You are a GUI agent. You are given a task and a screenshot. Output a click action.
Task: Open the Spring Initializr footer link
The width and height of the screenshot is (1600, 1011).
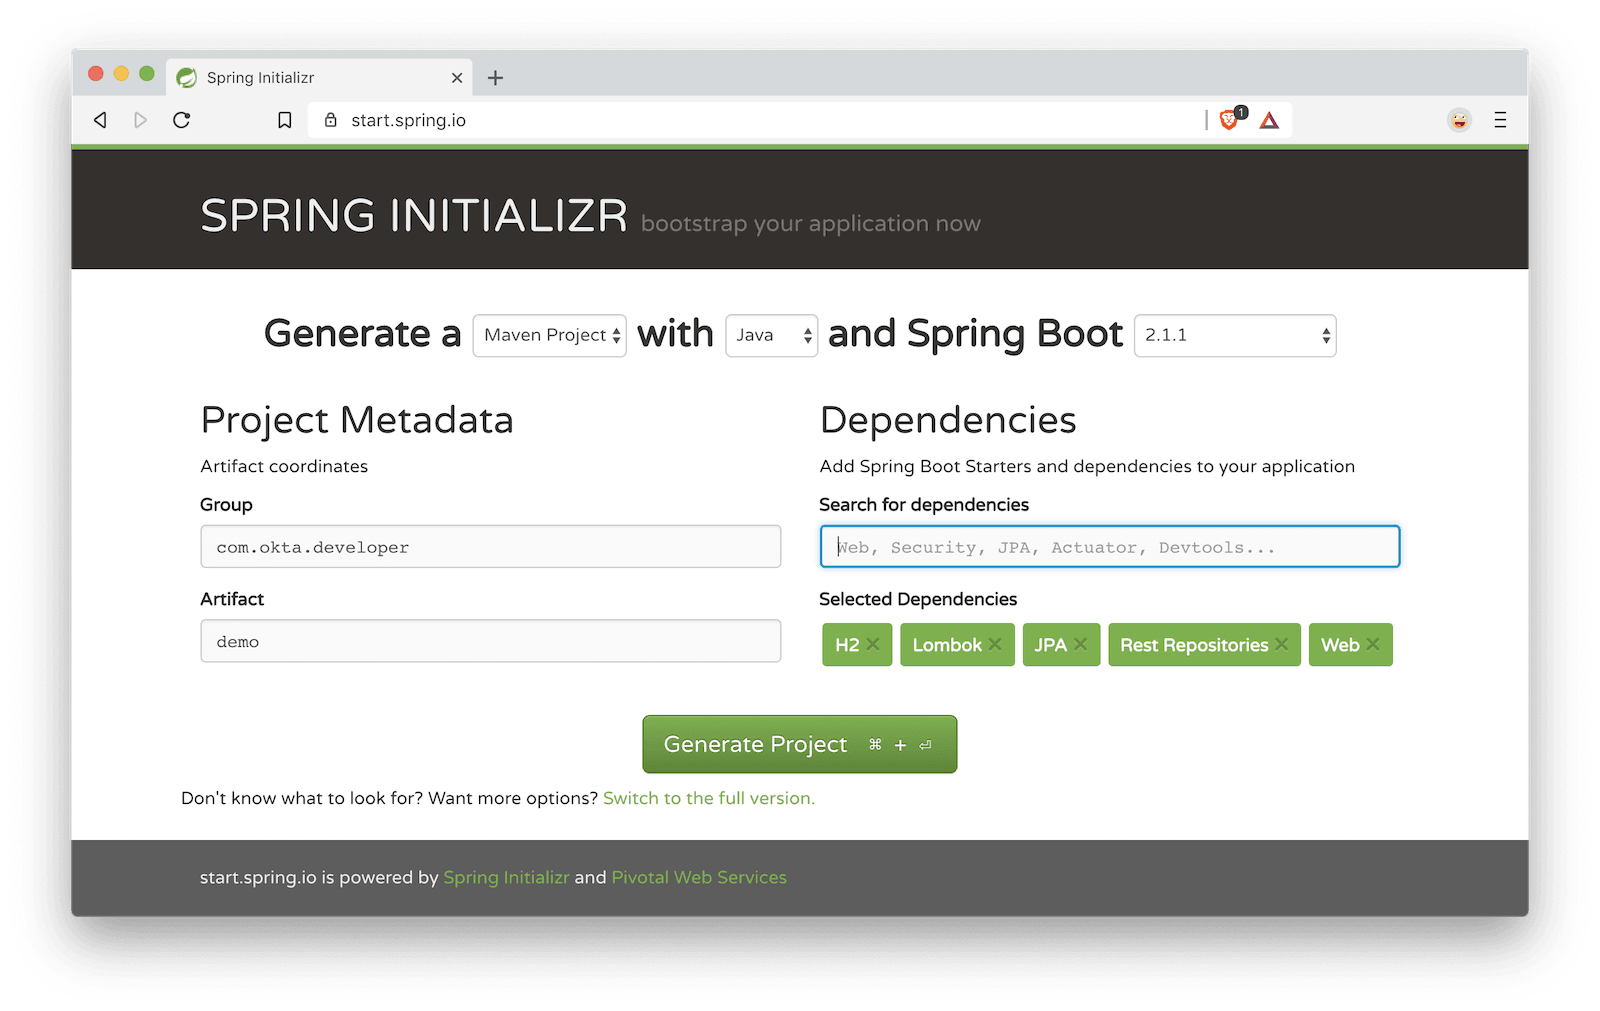506,877
